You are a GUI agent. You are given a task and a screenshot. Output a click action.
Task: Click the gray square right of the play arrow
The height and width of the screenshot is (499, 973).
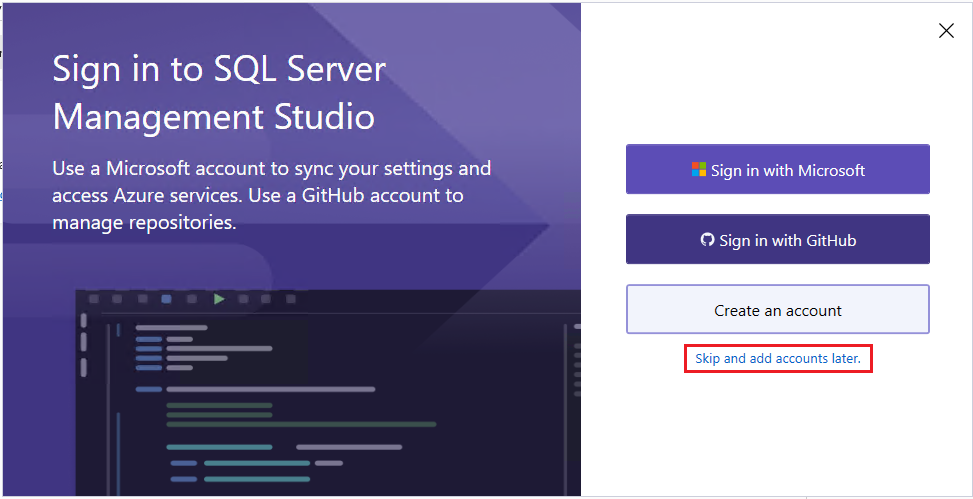tap(243, 299)
